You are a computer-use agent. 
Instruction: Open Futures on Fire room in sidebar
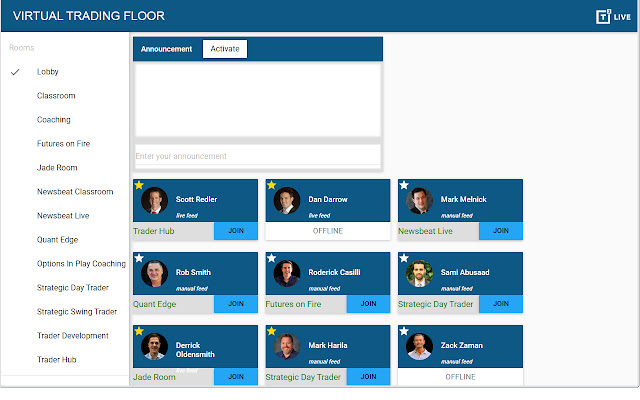click(64, 144)
